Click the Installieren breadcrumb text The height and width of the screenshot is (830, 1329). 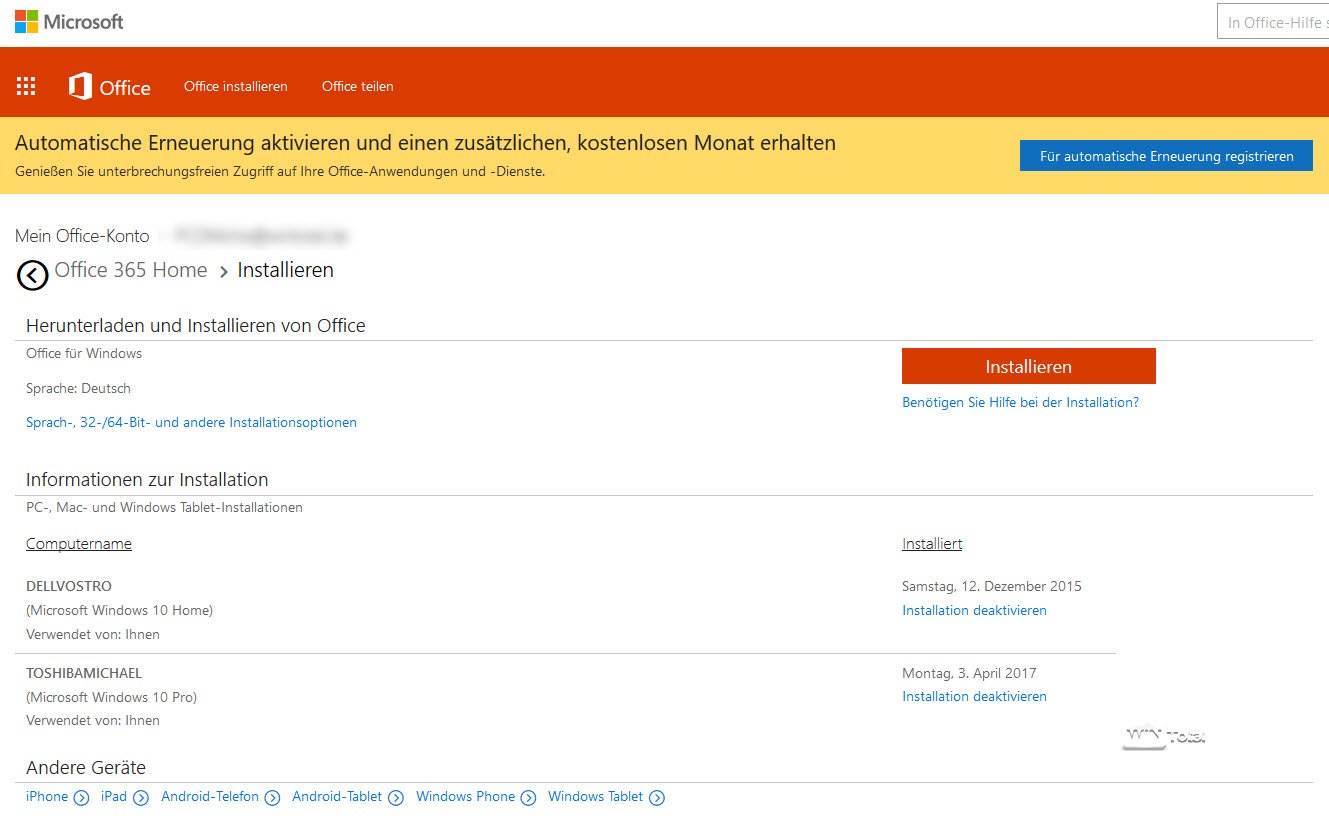[285, 270]
